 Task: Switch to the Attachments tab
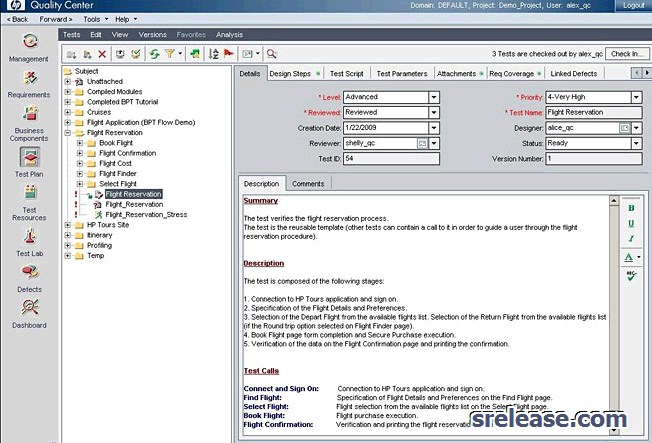[459, 74]
